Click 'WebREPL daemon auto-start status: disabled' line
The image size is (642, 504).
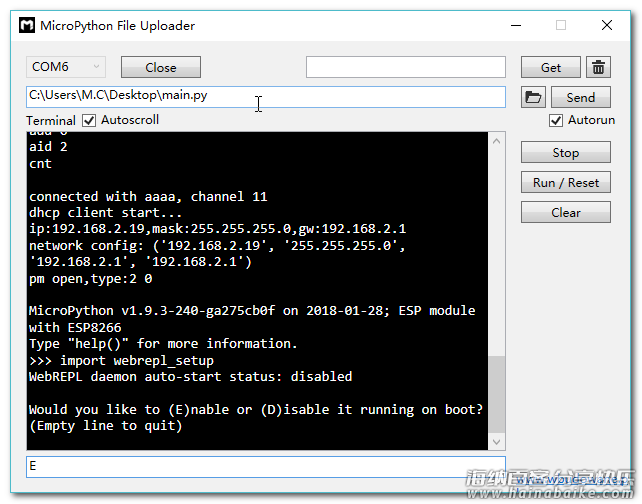(190, 377)
